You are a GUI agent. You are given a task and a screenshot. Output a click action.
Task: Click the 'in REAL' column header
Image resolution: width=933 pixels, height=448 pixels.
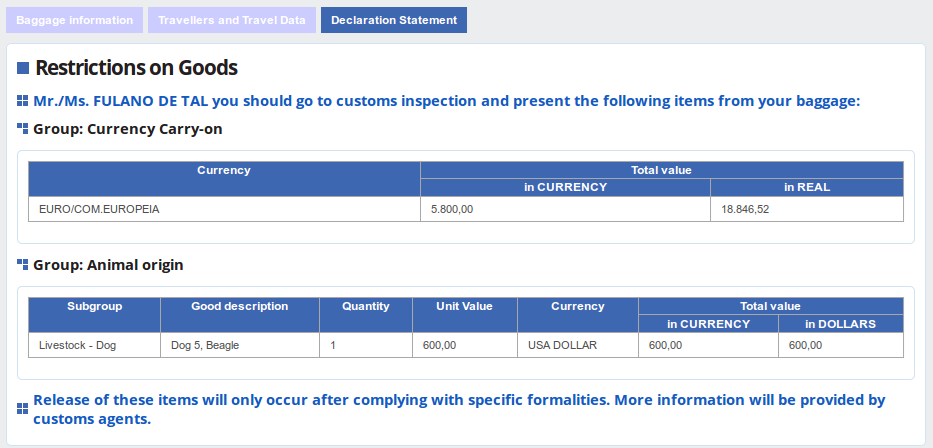(x=806, y=187)
